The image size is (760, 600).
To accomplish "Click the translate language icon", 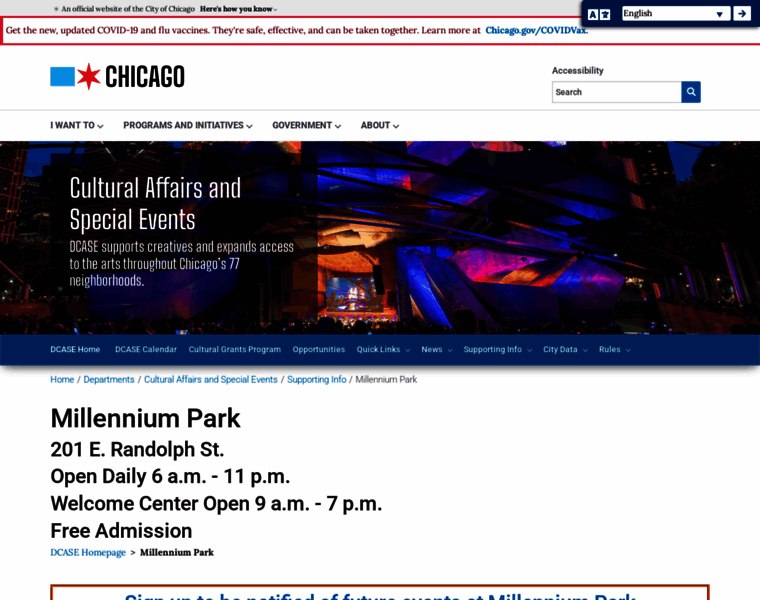I will (599, 14).
